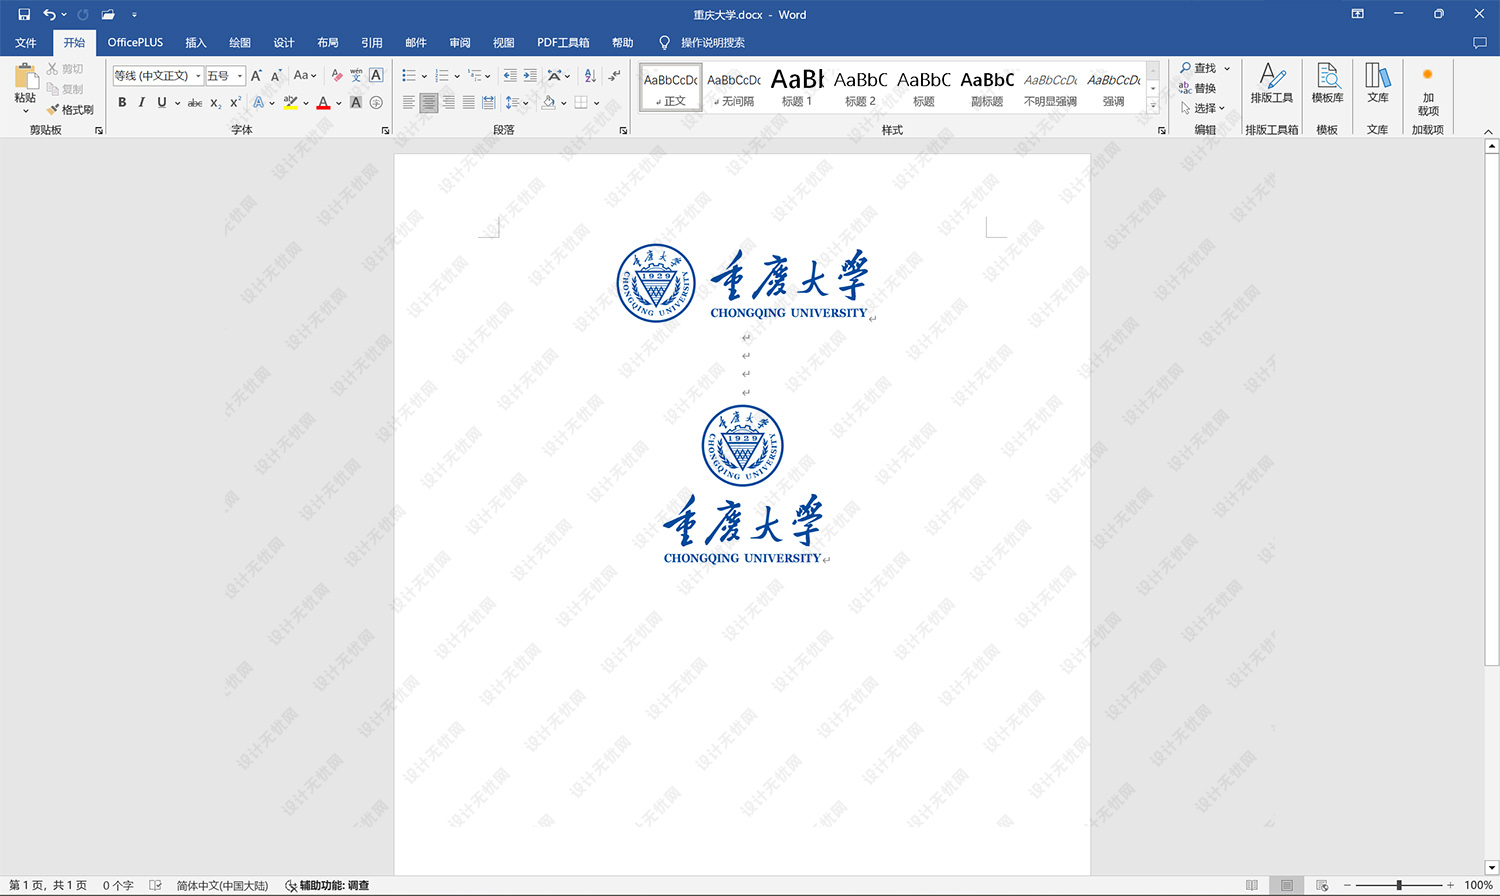This screenshot has height=896, width=1500.
Task: Toggle bold formatting
Action: (x=122, y=102)
